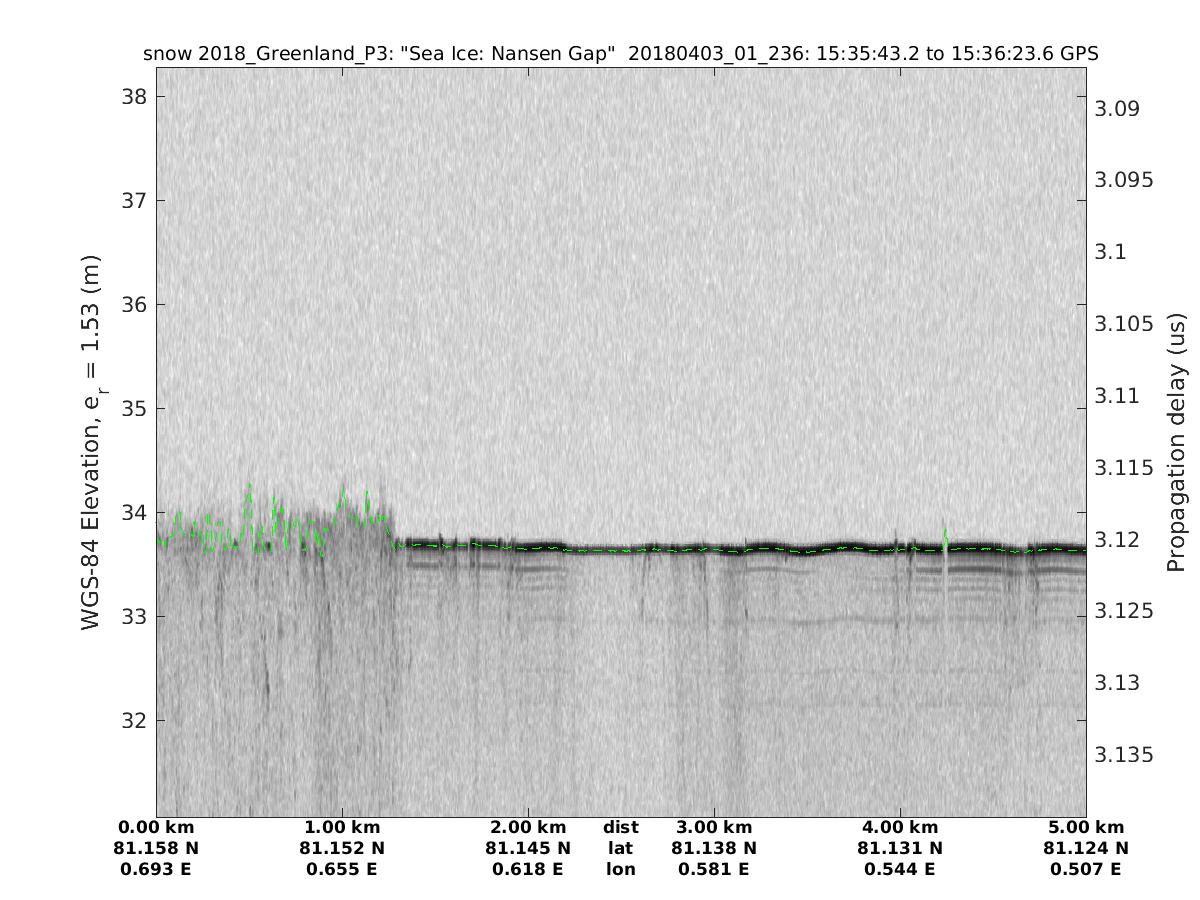
Task: Click the 81.152 N latitude label
Action: click(x=342, y=848)
